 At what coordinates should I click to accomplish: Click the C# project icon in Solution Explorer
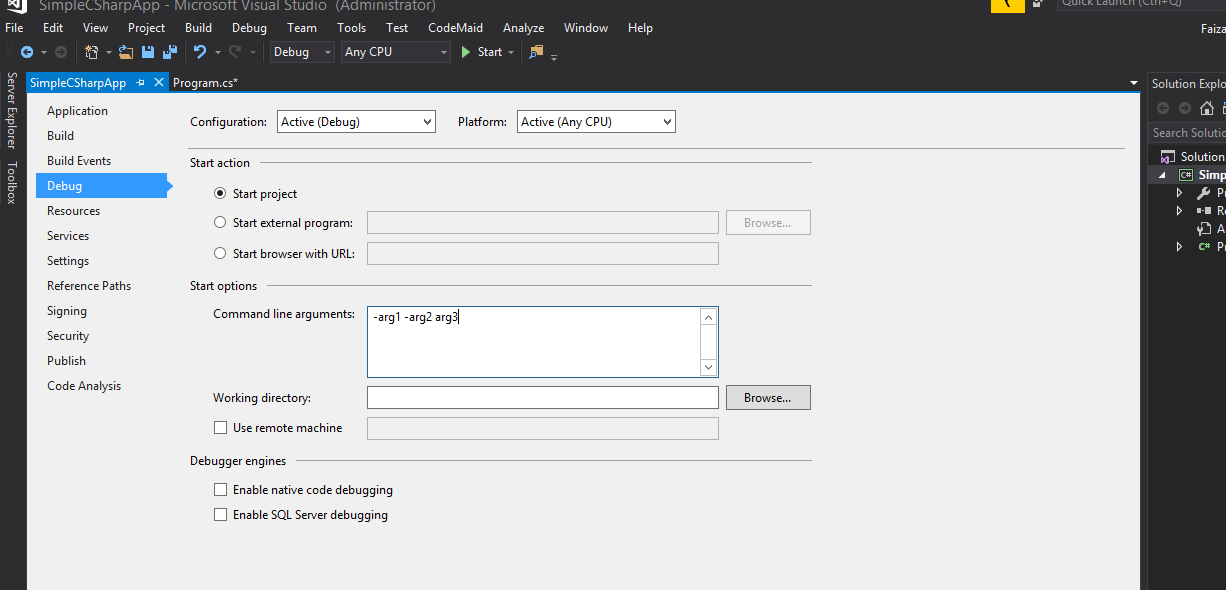[x=1186, y=175]
